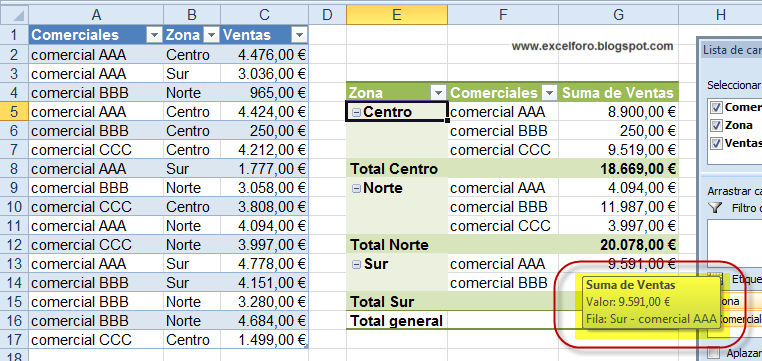
Task: Open the Ventas filter dropdown in column C
Action: (x=299, y=35)
